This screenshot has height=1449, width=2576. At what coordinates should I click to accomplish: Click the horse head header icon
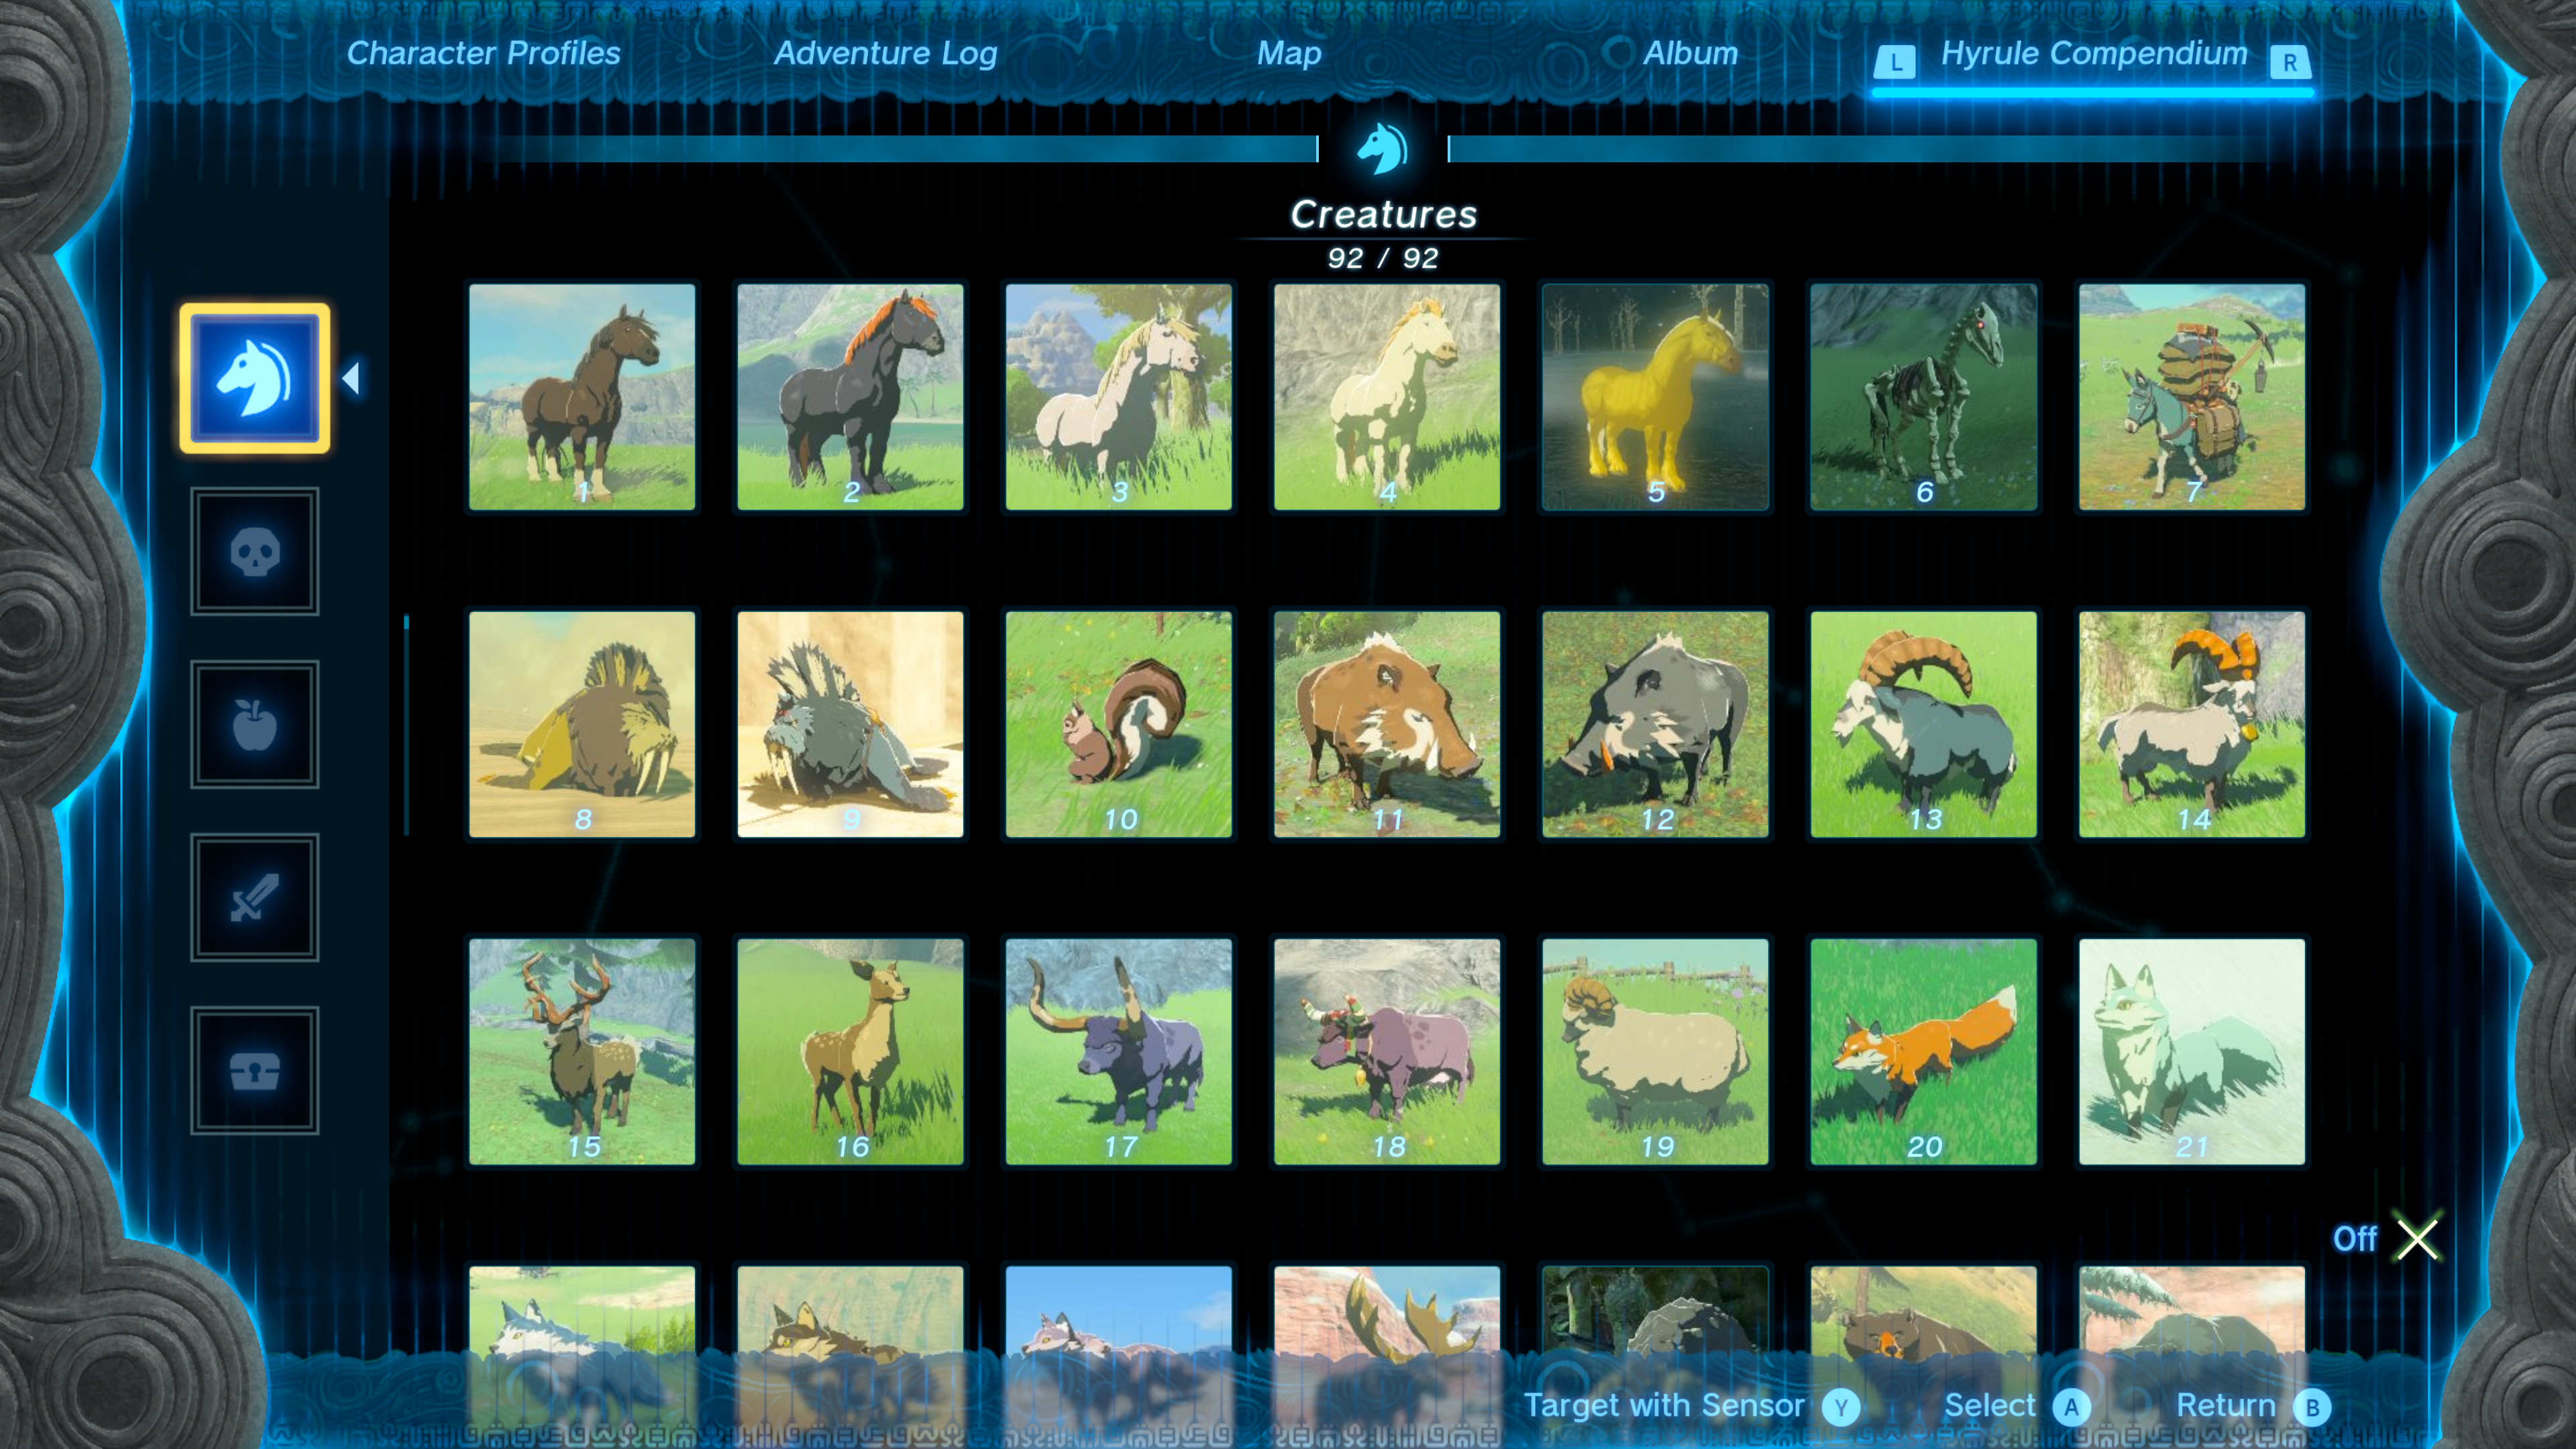(1383, 150)
